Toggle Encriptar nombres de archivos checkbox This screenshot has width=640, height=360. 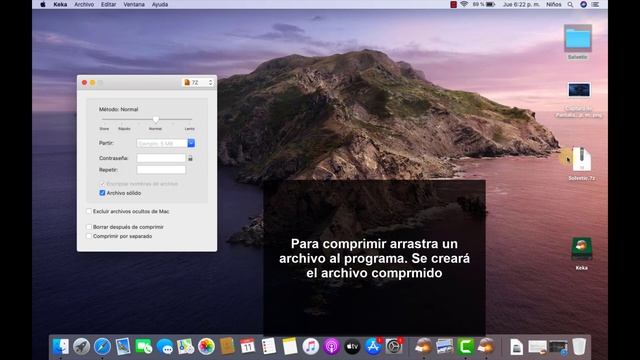pyautogui.click(x=102, y=184)
